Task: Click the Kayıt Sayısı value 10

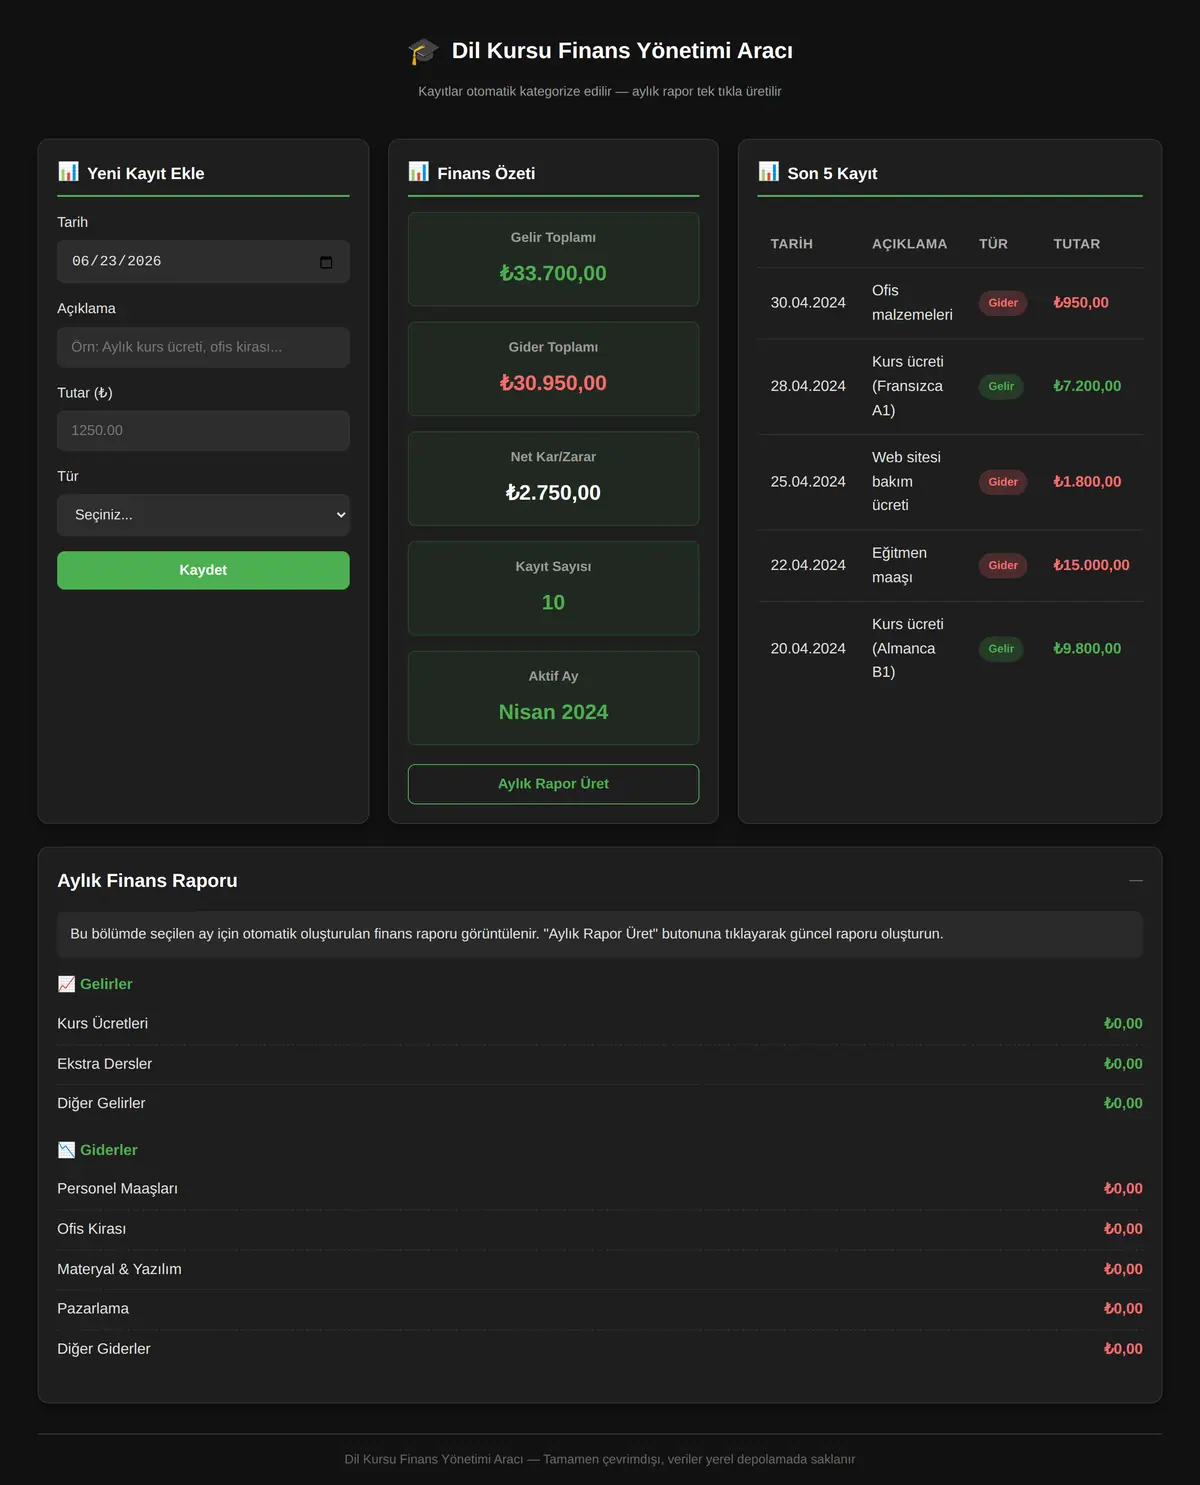Action: (553, 602)
